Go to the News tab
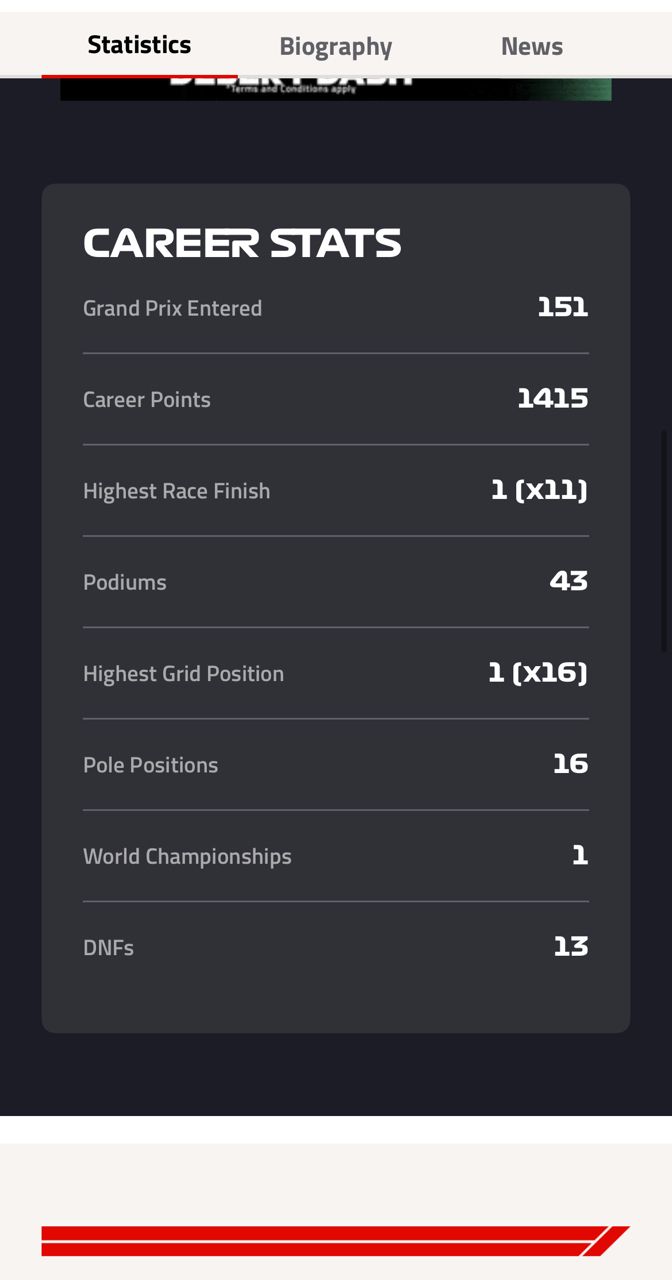The image size is (672, 1280). coord(531,46)
